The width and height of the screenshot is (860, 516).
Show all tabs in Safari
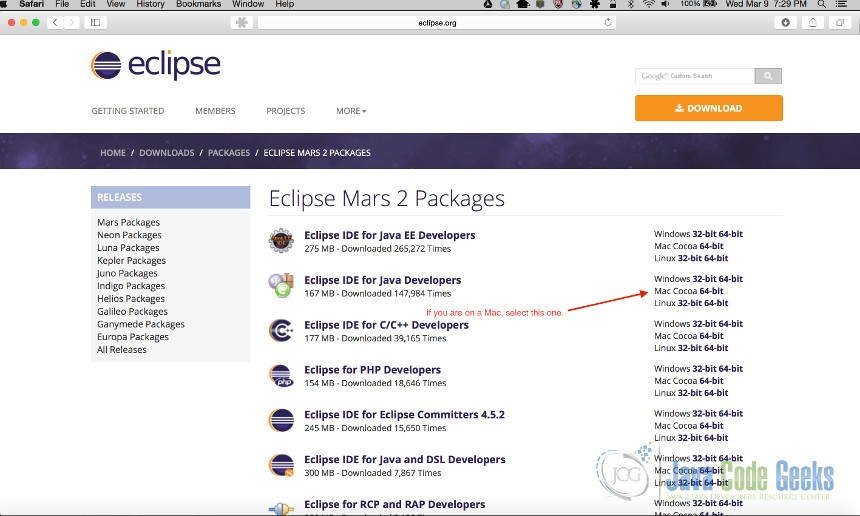pos(840,22)
